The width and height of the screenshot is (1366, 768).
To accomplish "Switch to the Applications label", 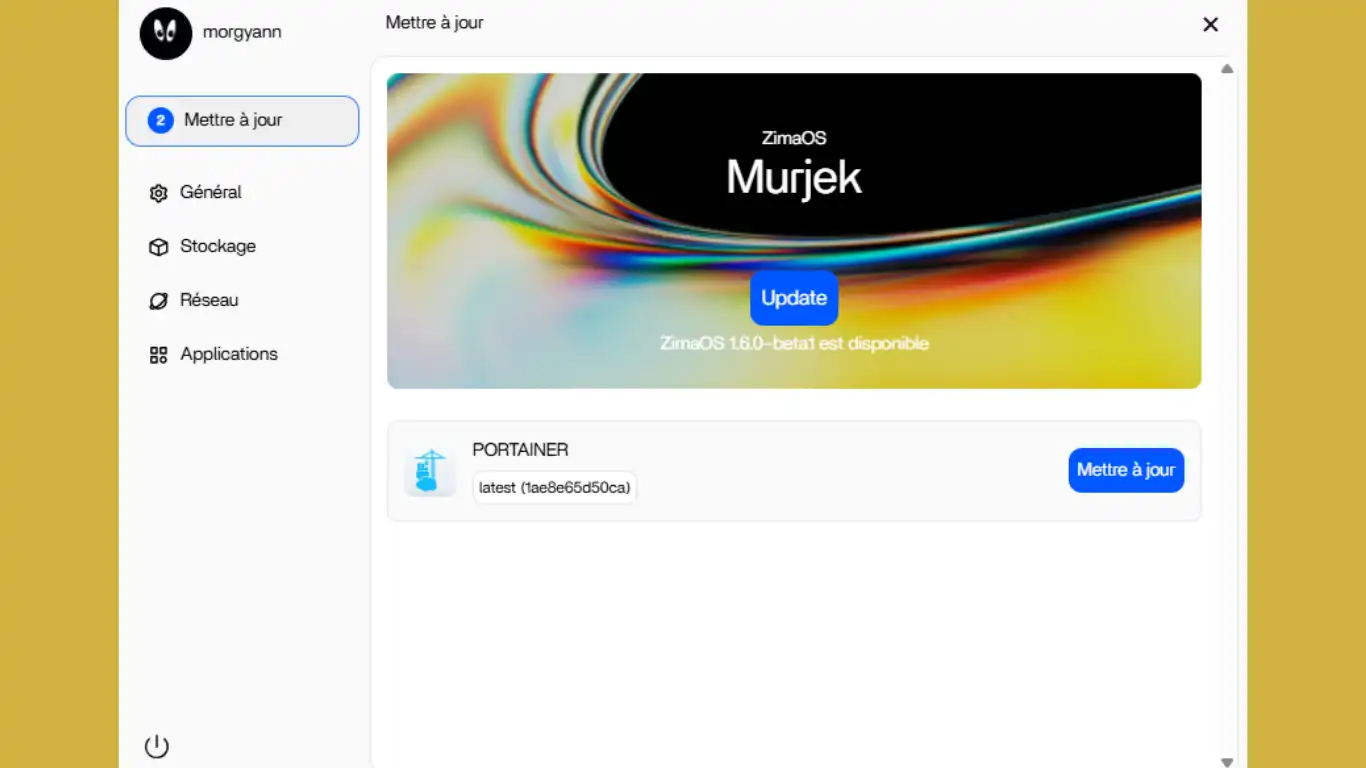I will (229, 354).
